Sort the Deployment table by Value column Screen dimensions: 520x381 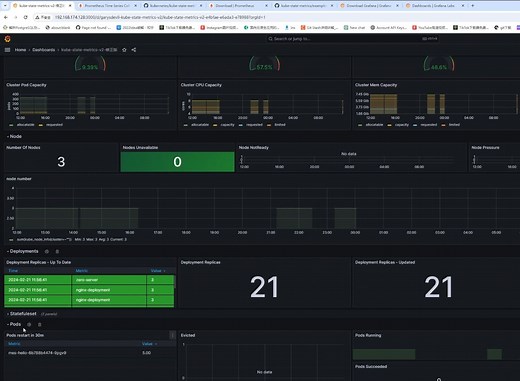[x=158, y=271]
